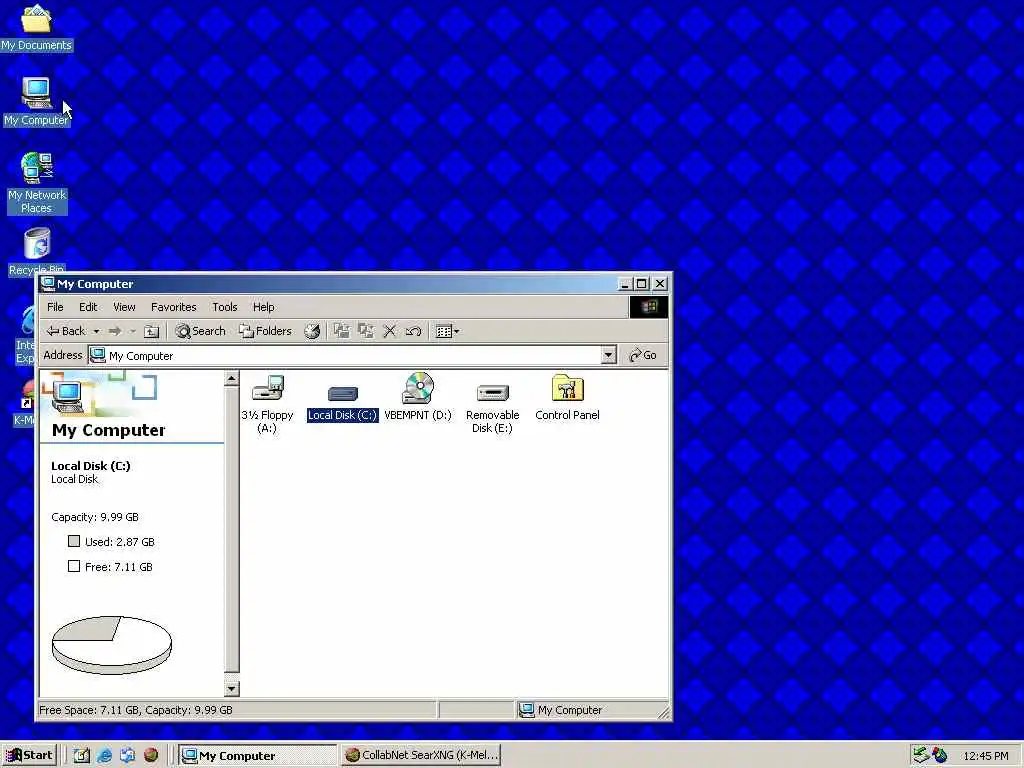Click the My Computer status bar zone
The width and height of the screenshot is (1024, 768).
point(588,710)
